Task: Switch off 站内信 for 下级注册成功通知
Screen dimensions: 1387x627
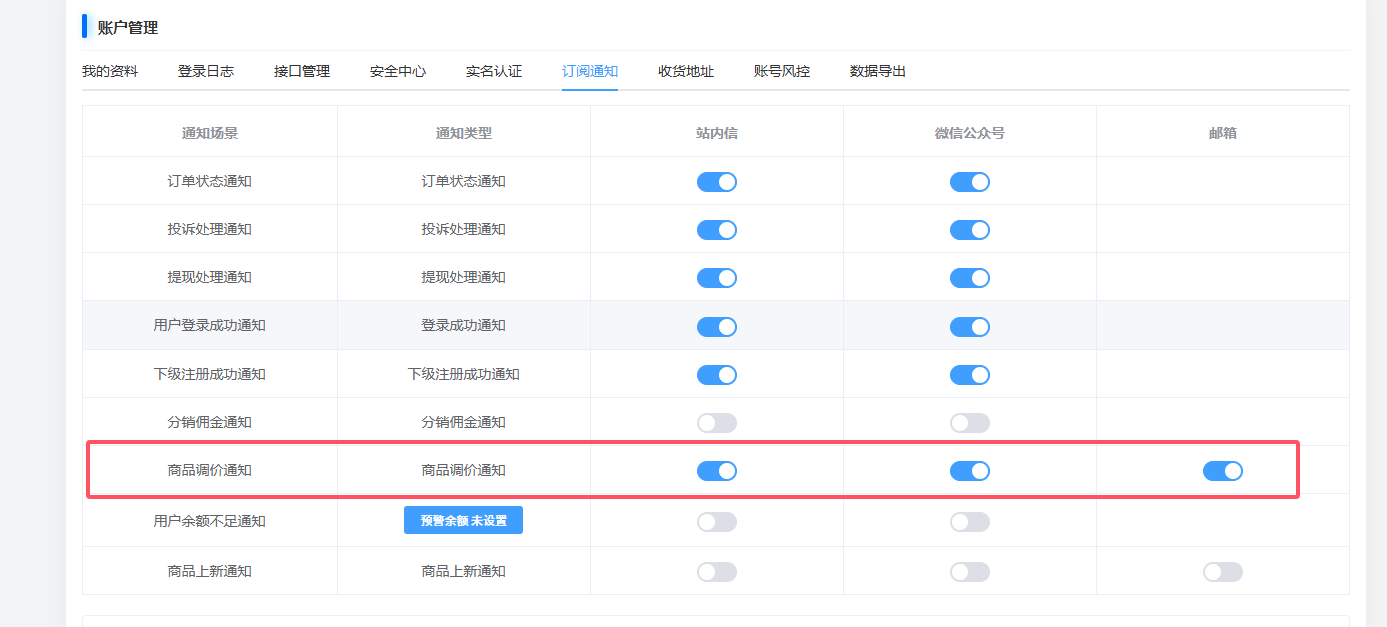Action: (717, 374)
